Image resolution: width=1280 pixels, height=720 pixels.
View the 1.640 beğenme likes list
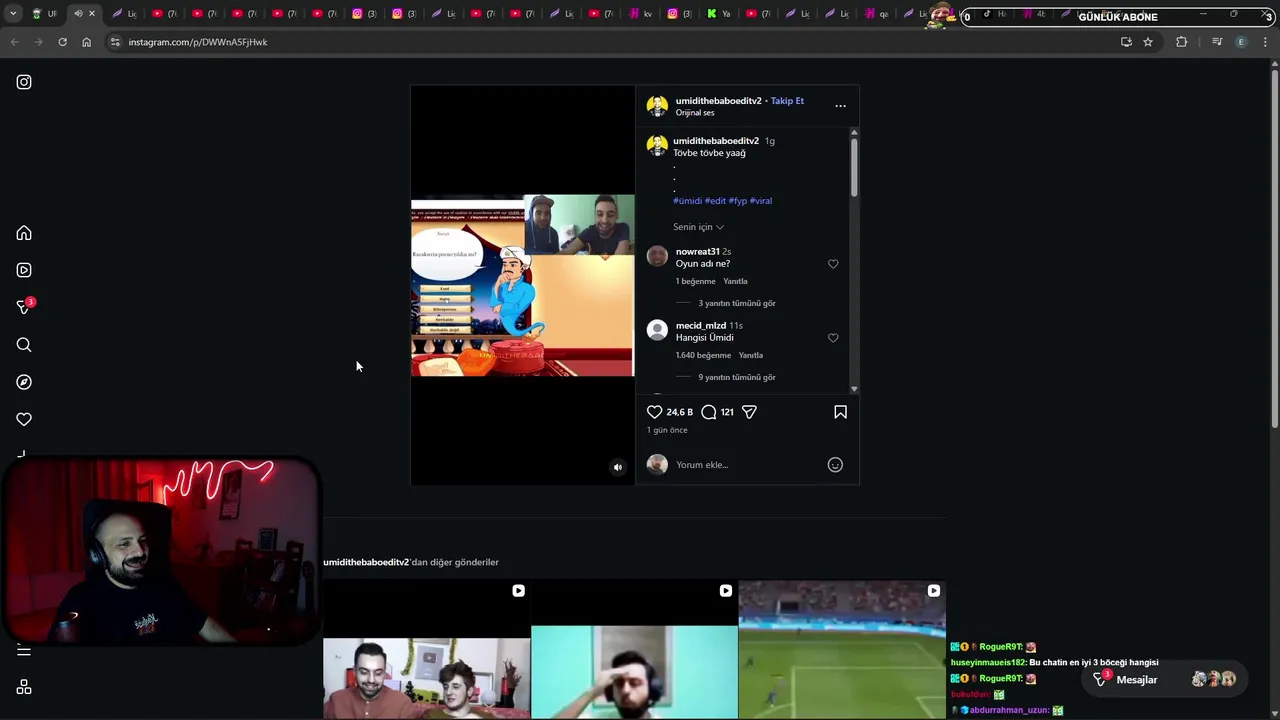click(703, 356)
